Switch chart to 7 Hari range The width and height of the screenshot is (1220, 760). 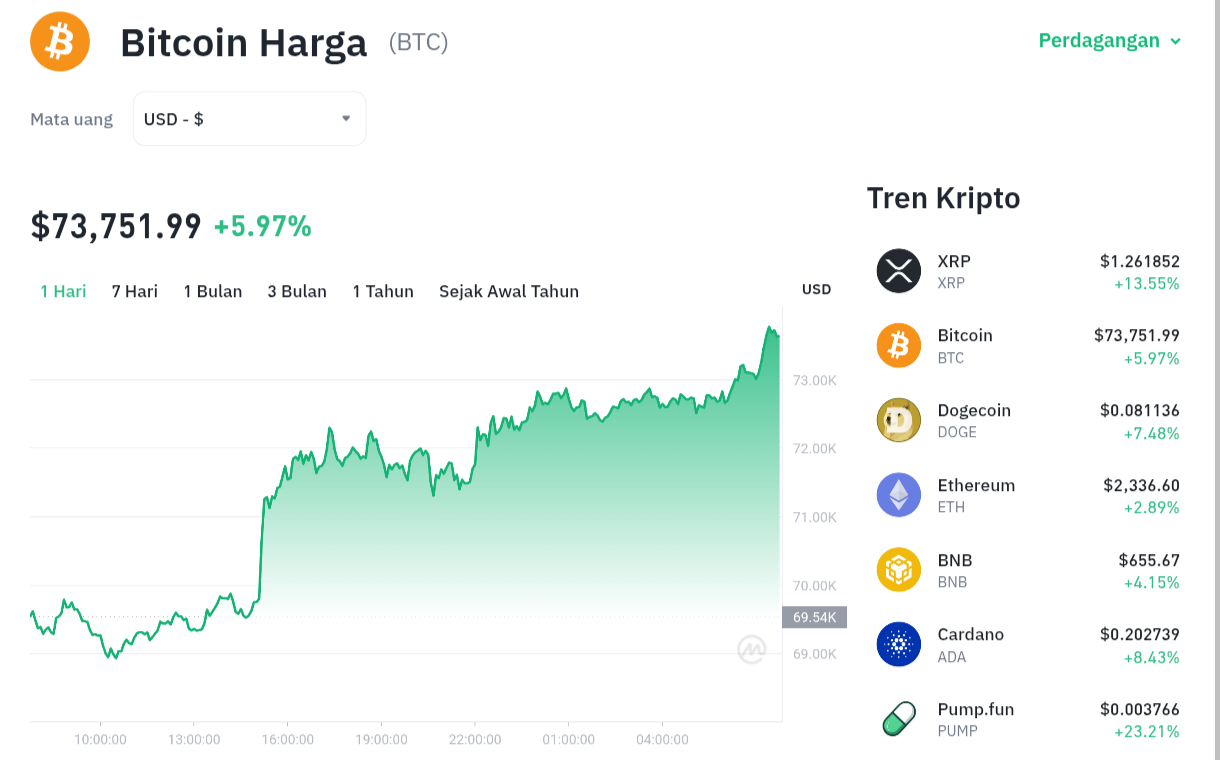pos(135,291)
